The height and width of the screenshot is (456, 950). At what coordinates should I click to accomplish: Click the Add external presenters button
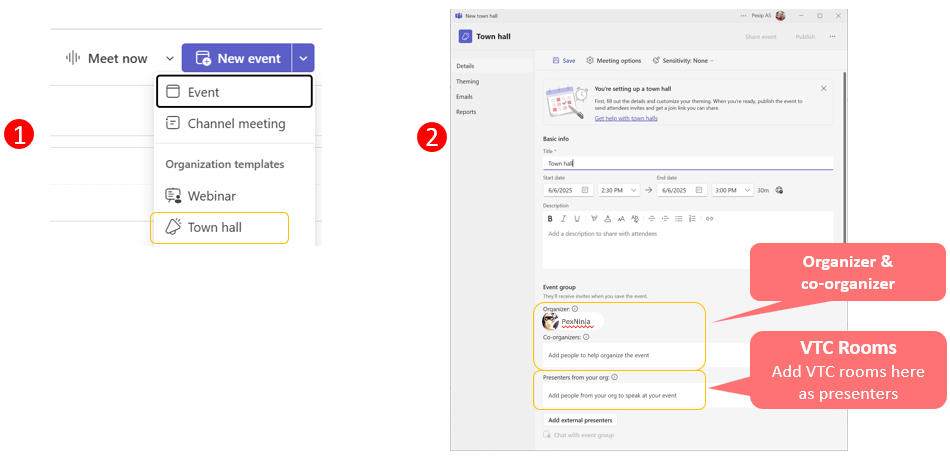coord(580,420)
